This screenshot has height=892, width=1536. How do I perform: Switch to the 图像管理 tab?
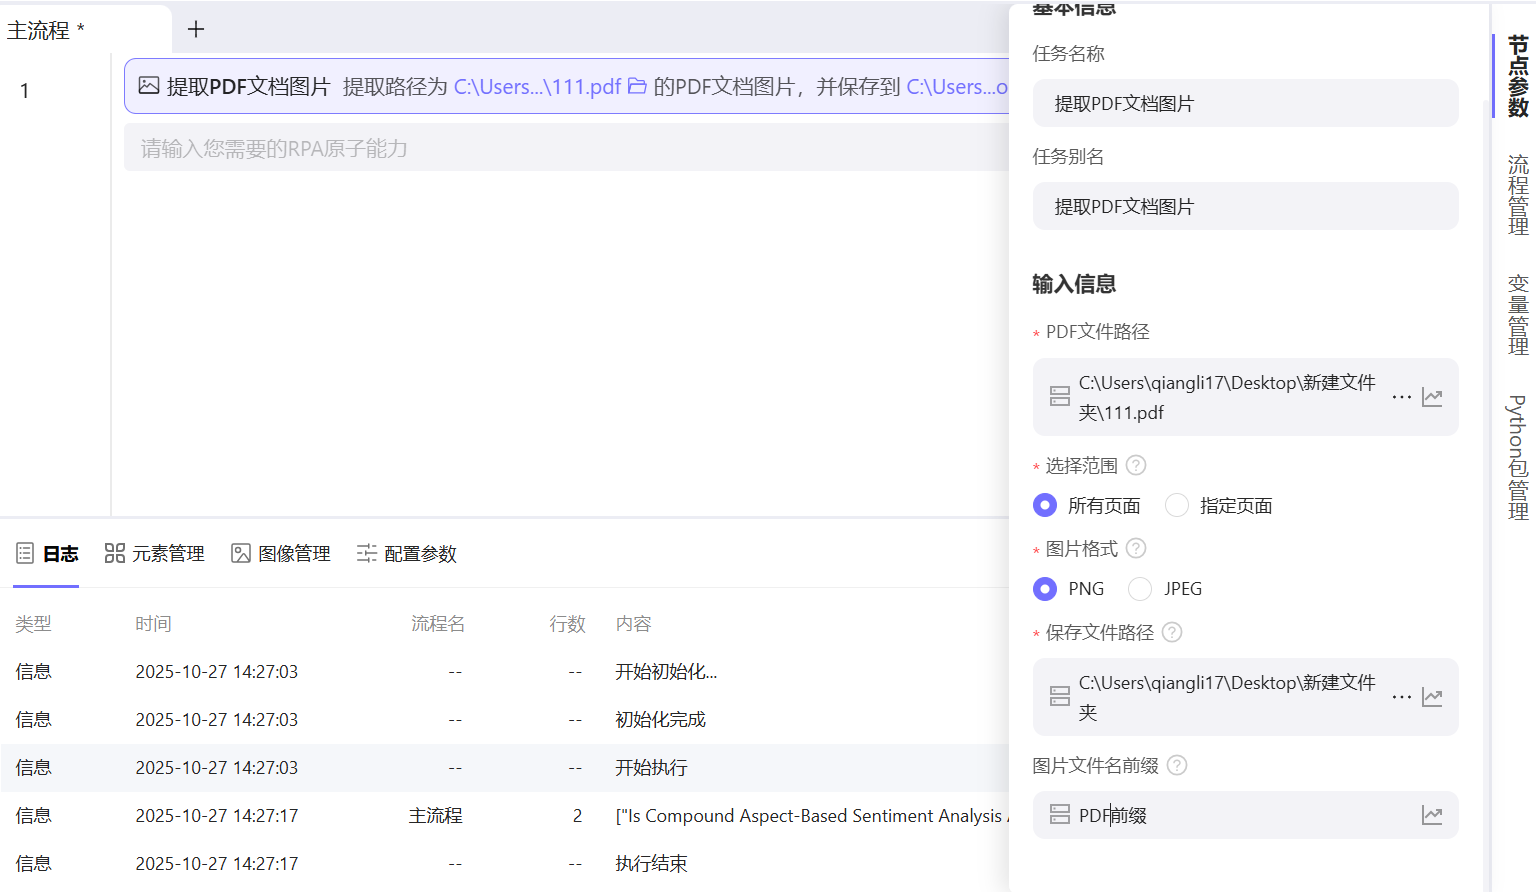coord(280,553)
